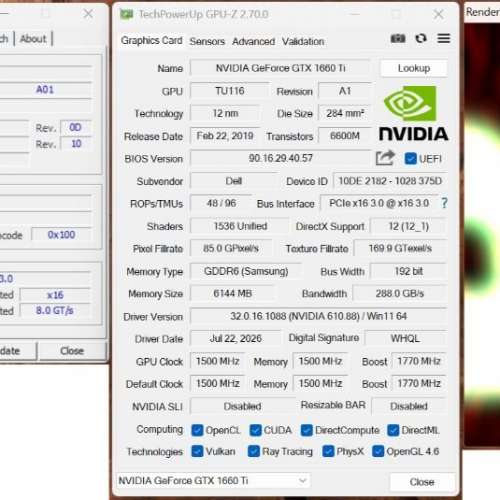This screenshot has width=500, height=500.
Task: Click the Digital Signature value WHQL
Action: click(x=405, y=339)
